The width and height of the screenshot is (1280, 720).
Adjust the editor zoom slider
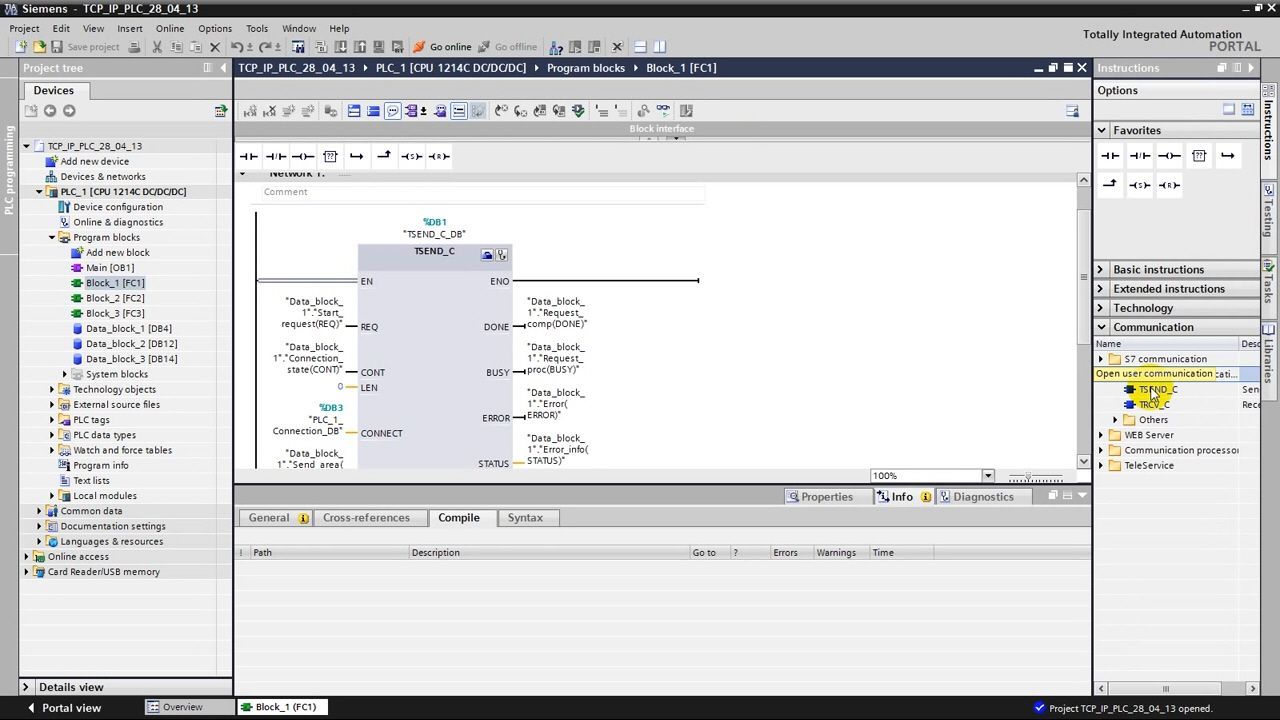[1030, 478]
